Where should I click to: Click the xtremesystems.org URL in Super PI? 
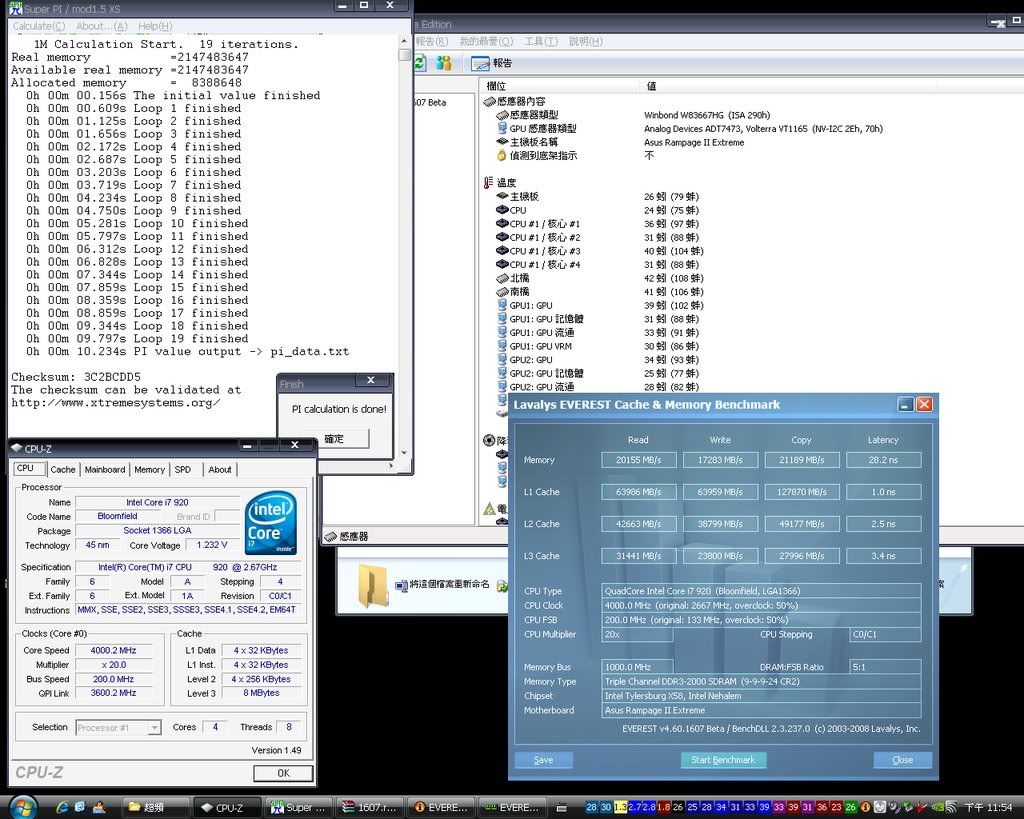coord(116,403)
